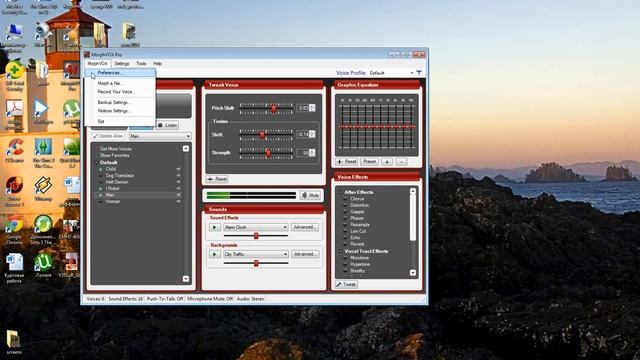Play the City Traffic background sound
The width and height of the screenshot is (640, 360).
pyautogui.click(x=215, y=254)
